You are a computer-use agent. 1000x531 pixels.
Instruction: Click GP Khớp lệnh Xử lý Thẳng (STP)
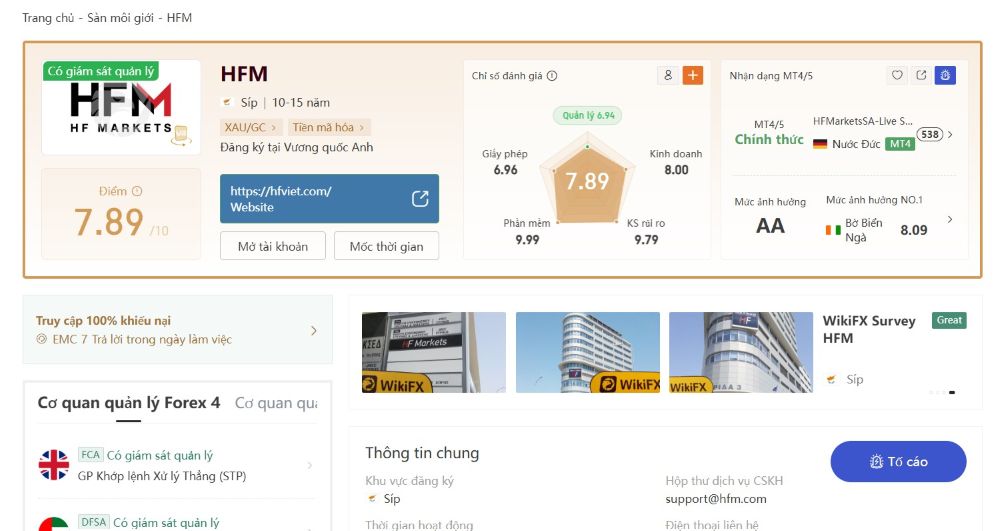coord(162,476)
